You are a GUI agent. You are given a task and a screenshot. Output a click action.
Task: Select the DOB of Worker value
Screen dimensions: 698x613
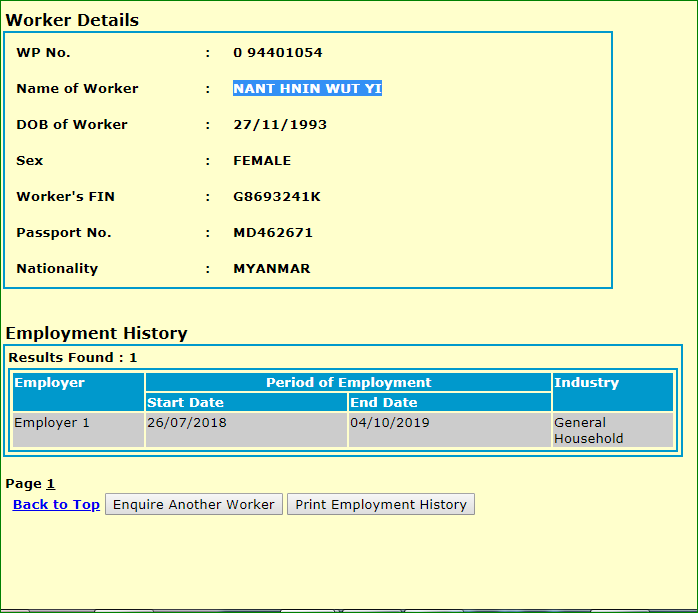click(279, 125)
